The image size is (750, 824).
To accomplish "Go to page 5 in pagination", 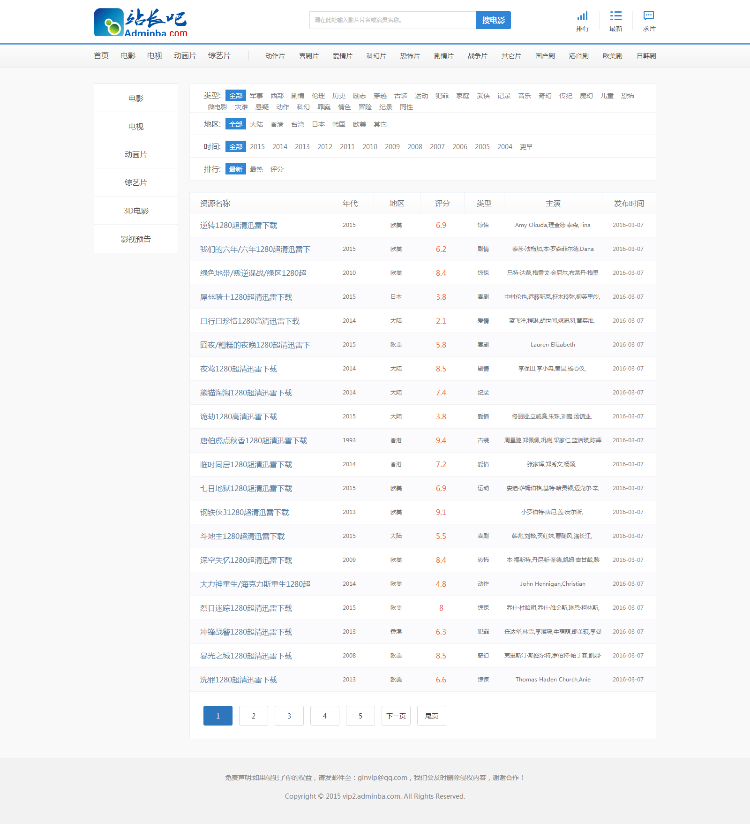I will pyautogui.click(x=360, y=716).
